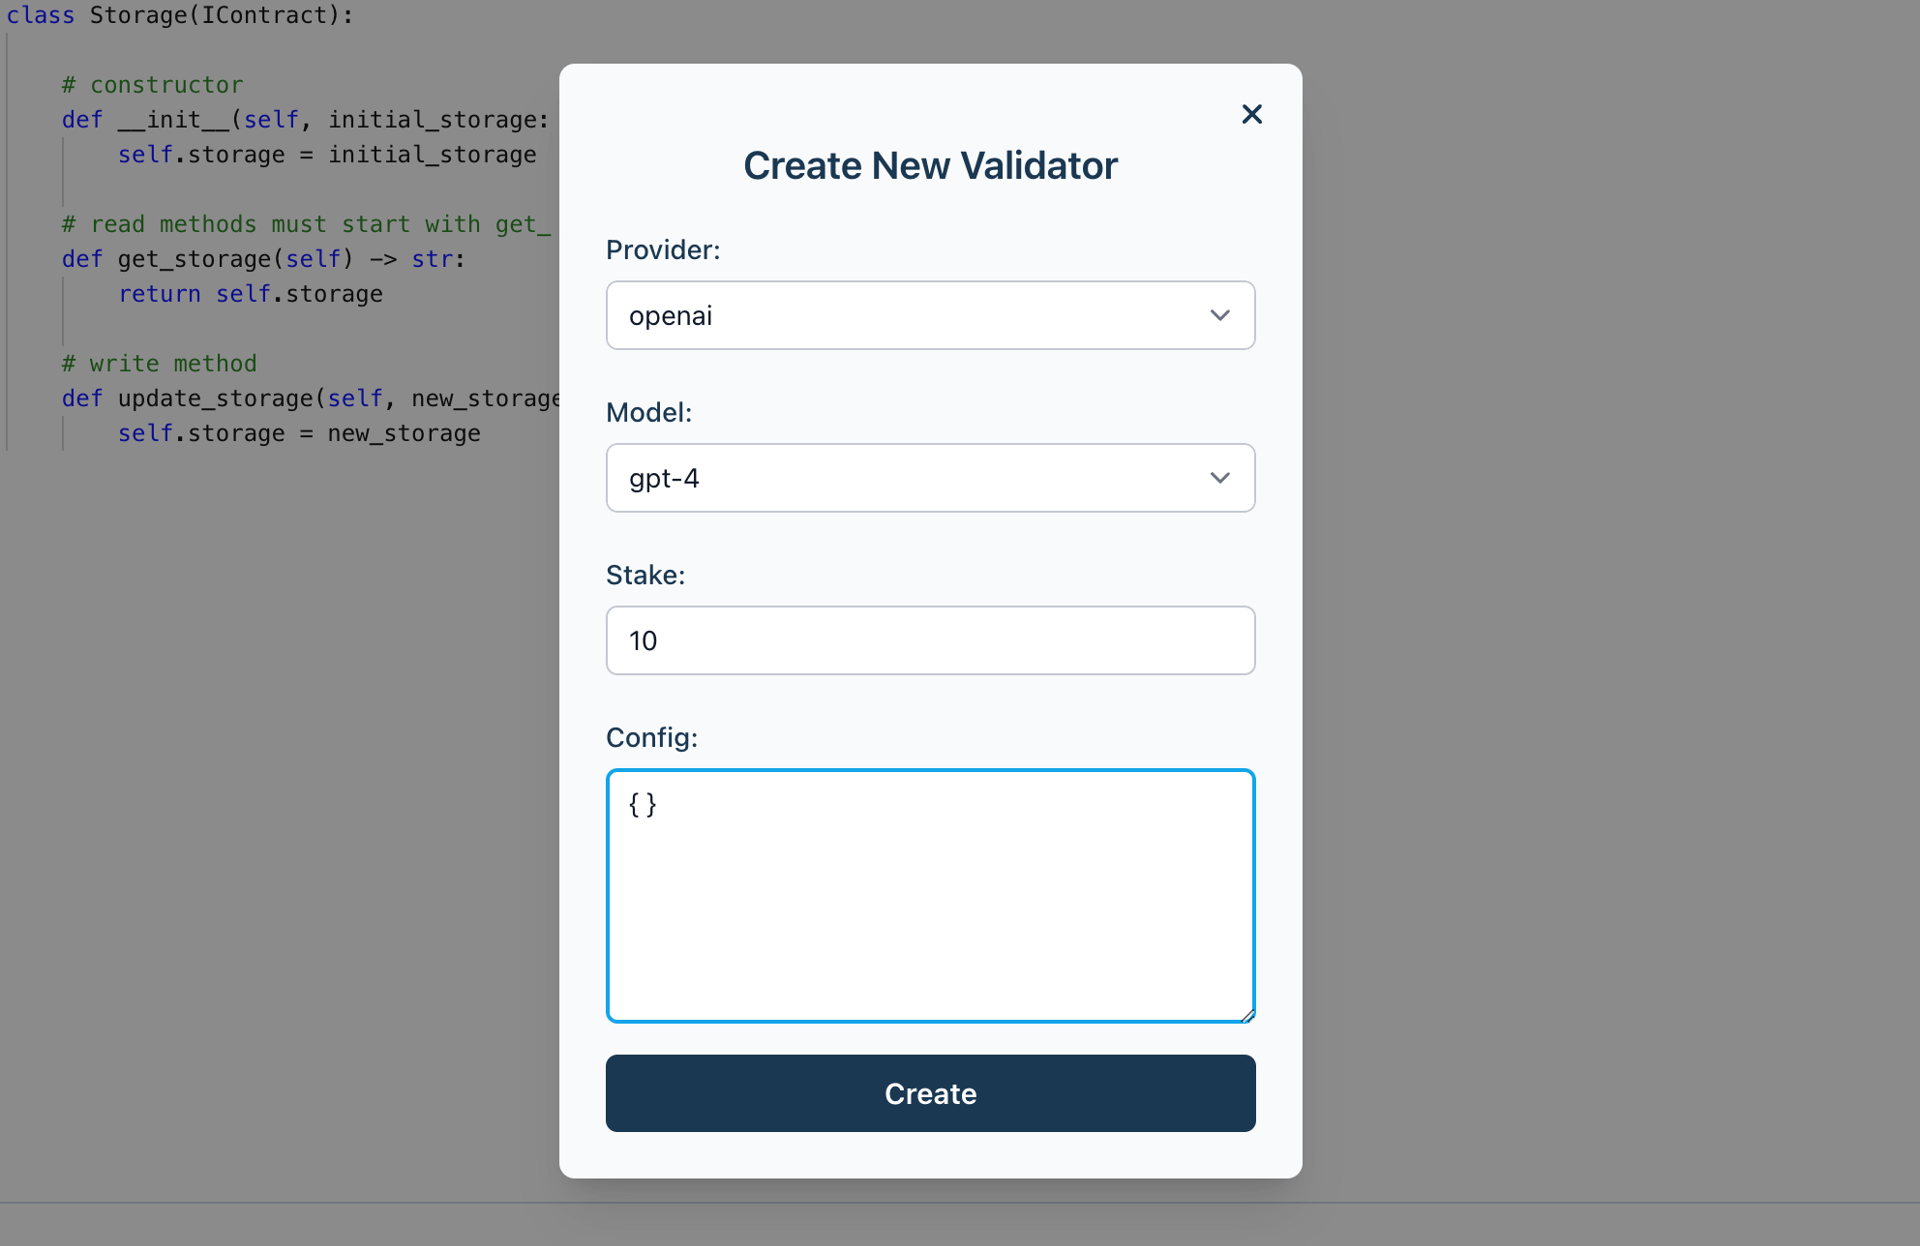Click the def get_storage code line
Image resolution: width=1920 pixels, height=1246 pixels.
click(x=262, y=259)
